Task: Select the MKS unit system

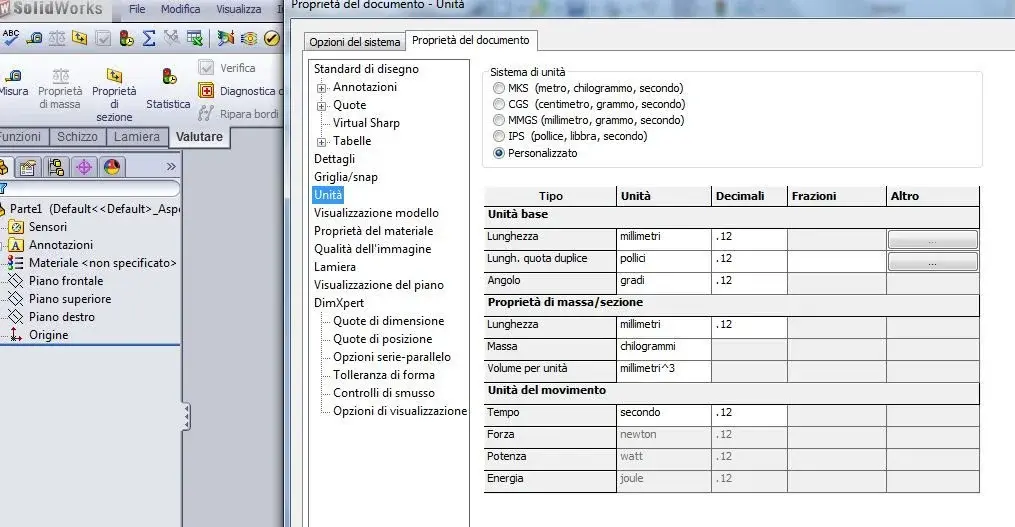Action: [x=498, y=87]
